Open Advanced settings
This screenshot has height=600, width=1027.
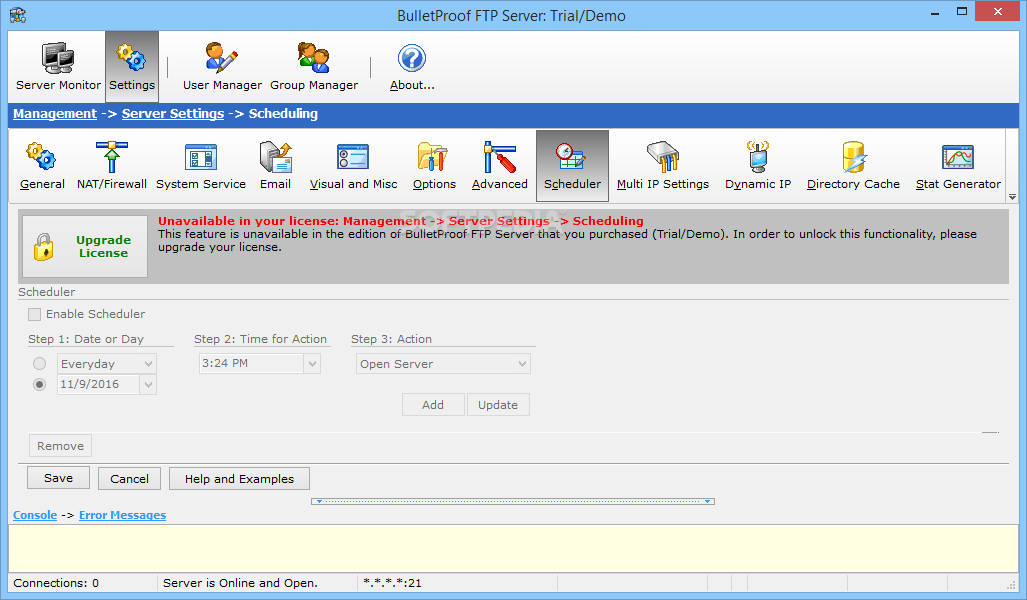coord(499,166)
